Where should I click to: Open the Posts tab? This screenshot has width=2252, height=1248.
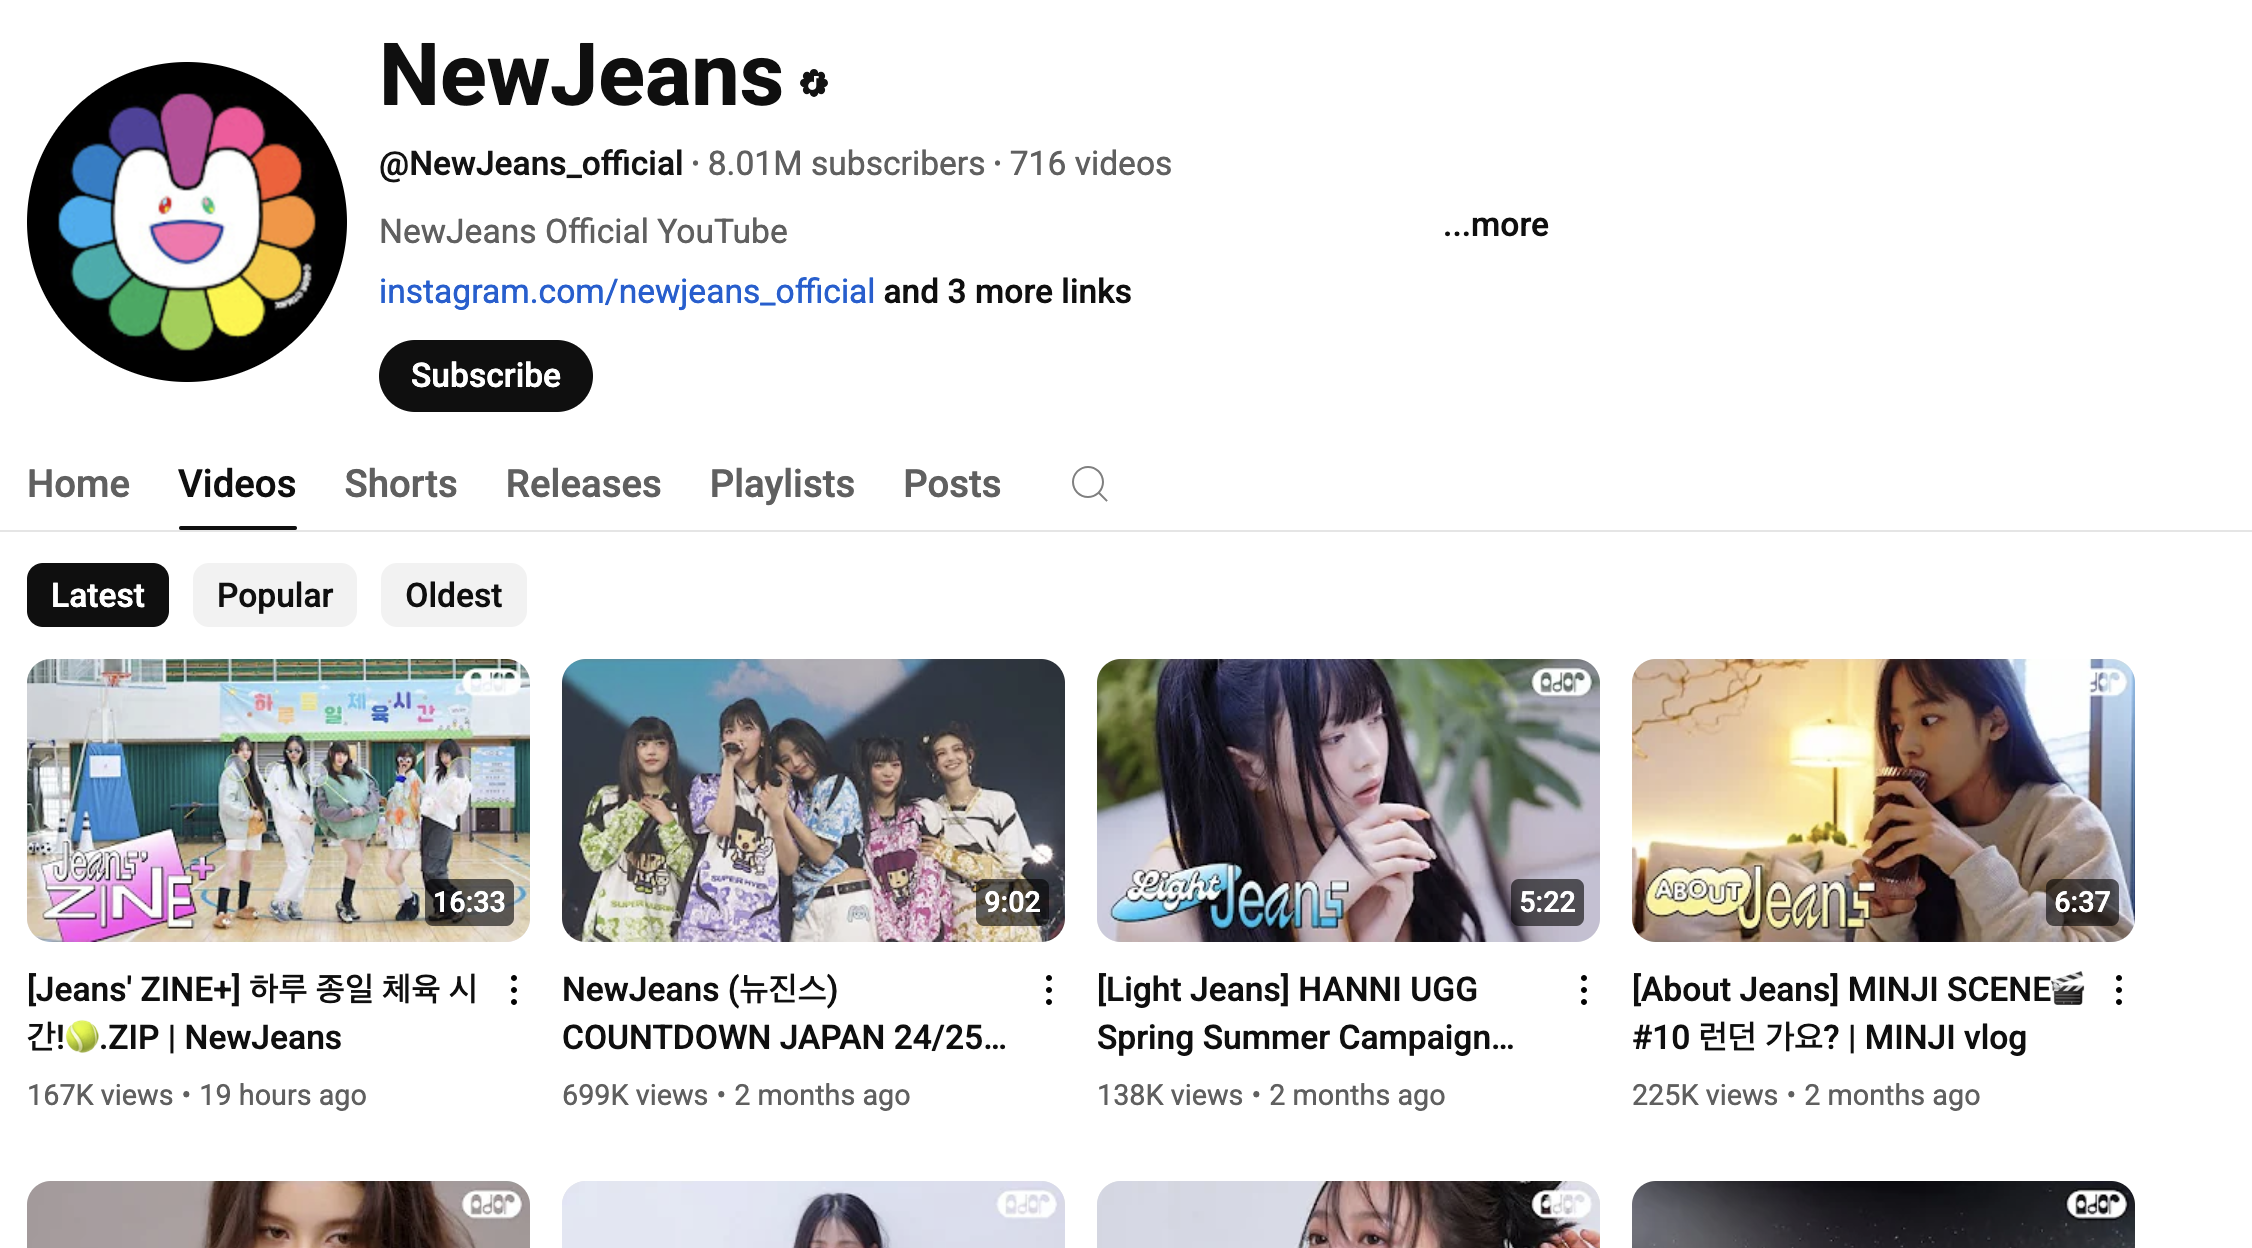952,484
